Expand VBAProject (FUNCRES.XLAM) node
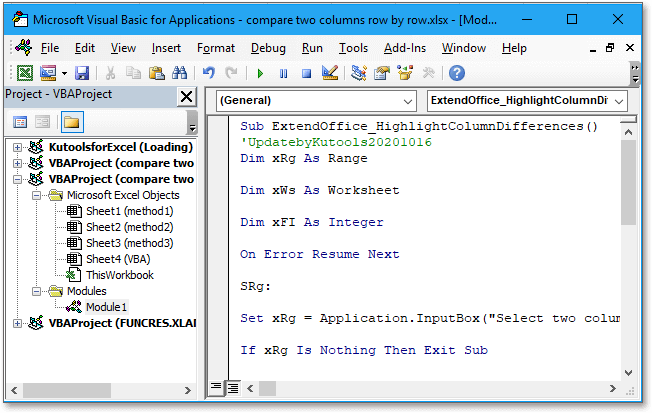This screenshot has height=413, width=652. [x=17, y=323]
